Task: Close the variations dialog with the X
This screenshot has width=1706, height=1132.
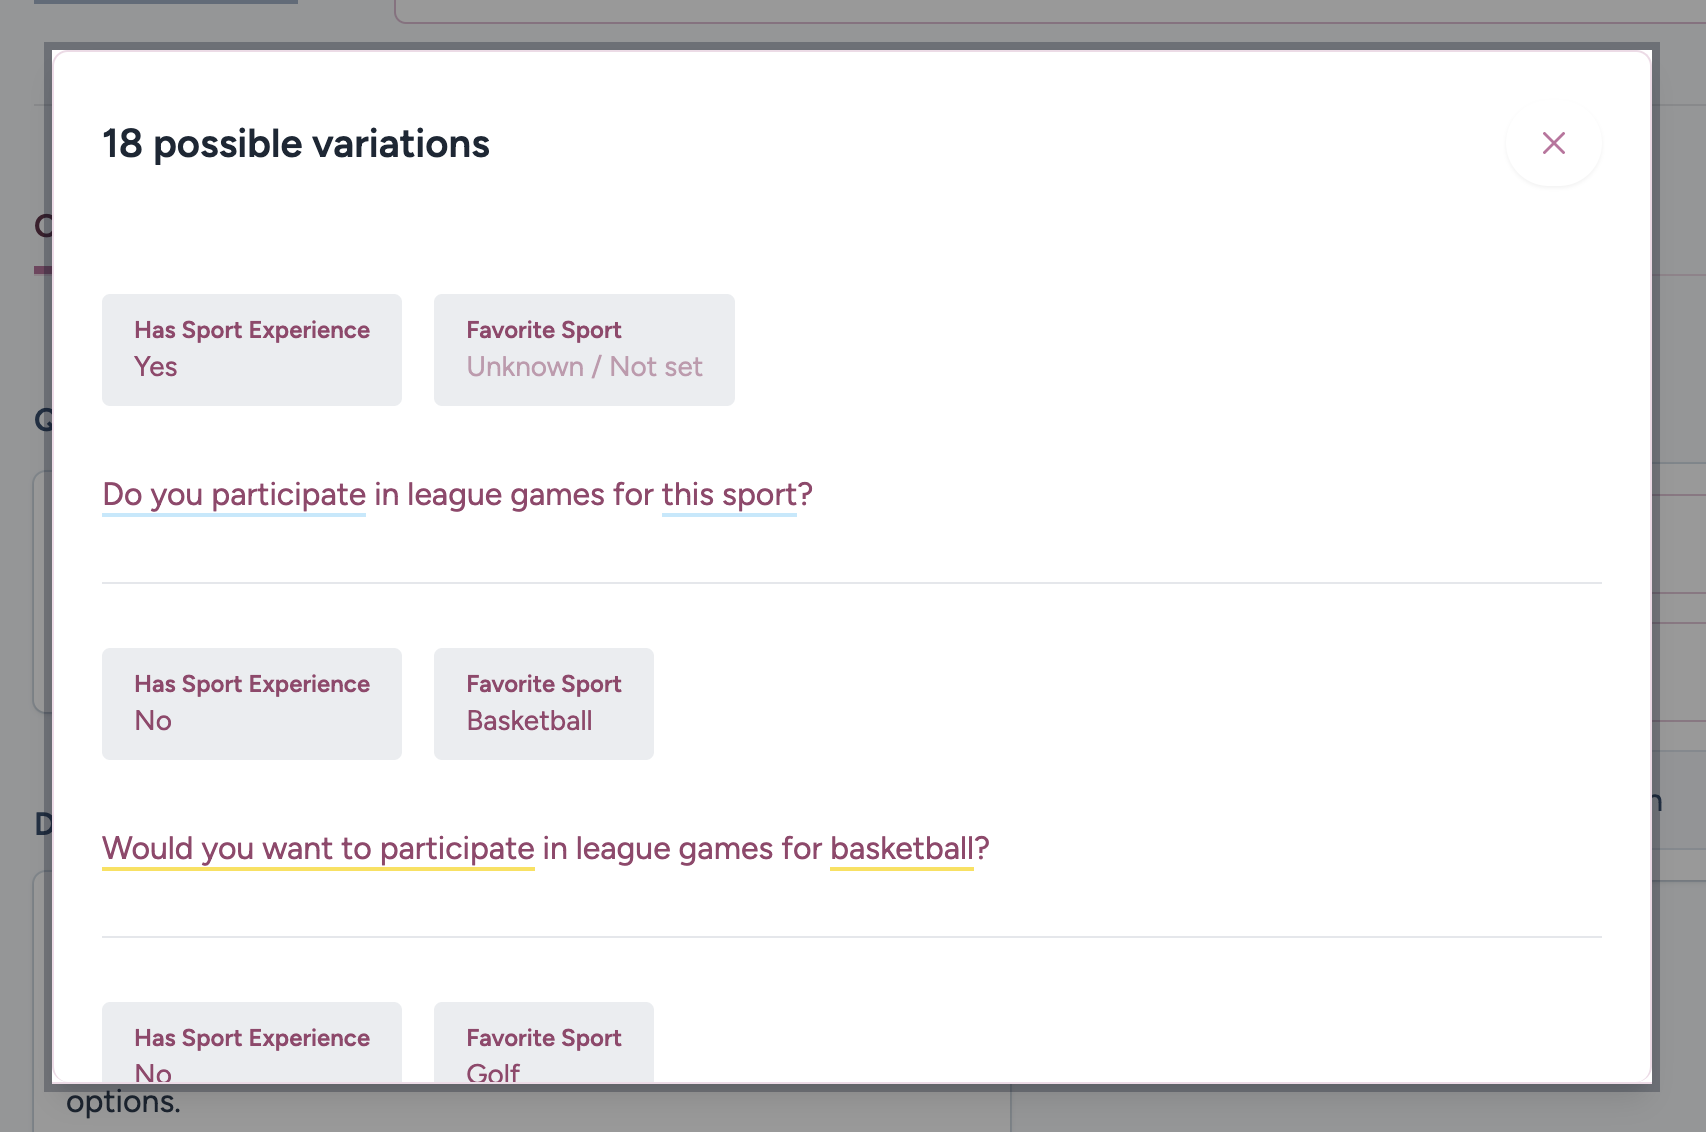Action: [1553, 143]
